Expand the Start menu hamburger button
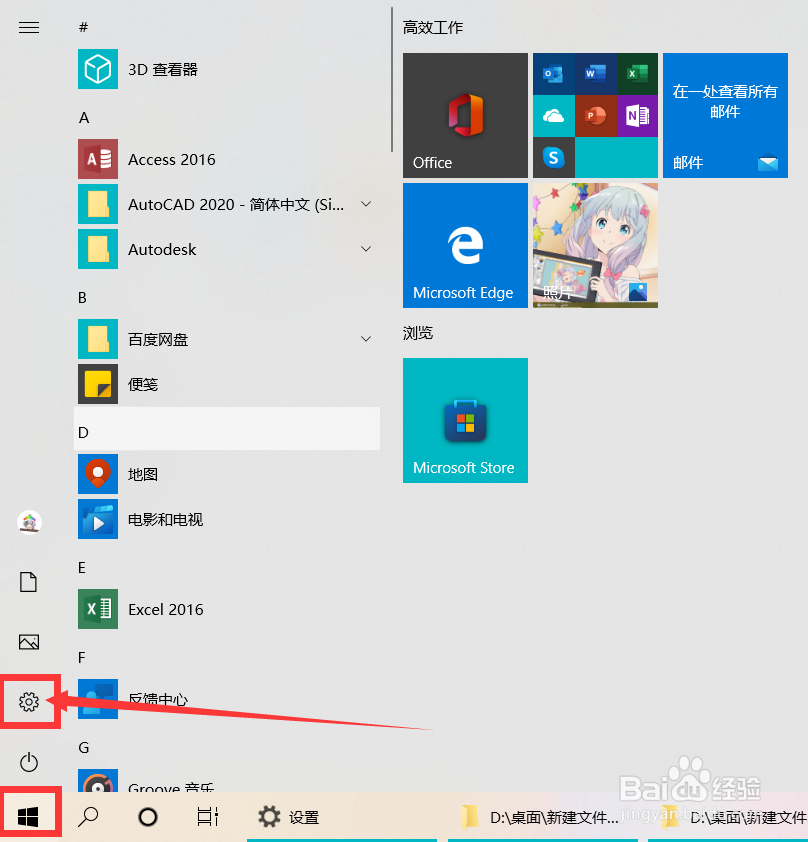 click(x=29, y=27)
